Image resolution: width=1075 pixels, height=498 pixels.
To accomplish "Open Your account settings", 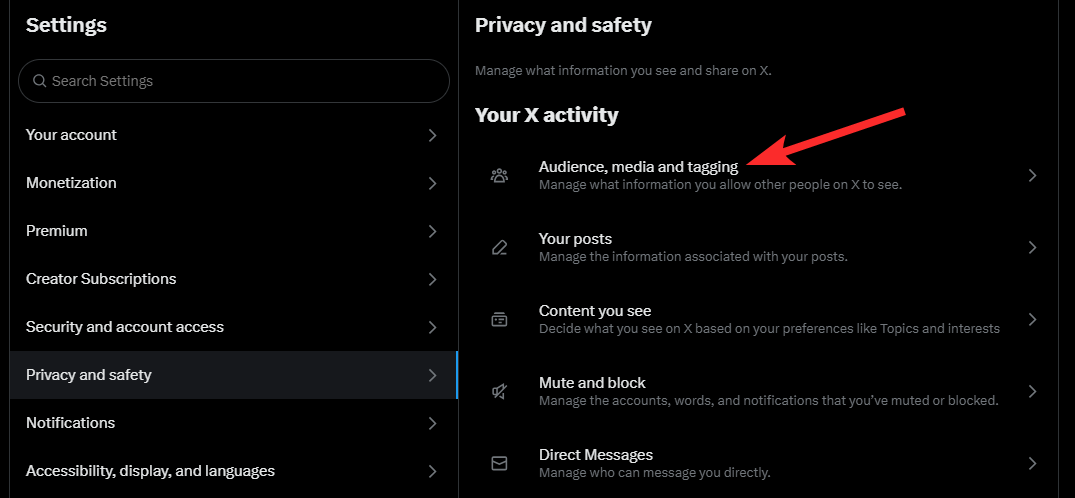I will [72, 135].
